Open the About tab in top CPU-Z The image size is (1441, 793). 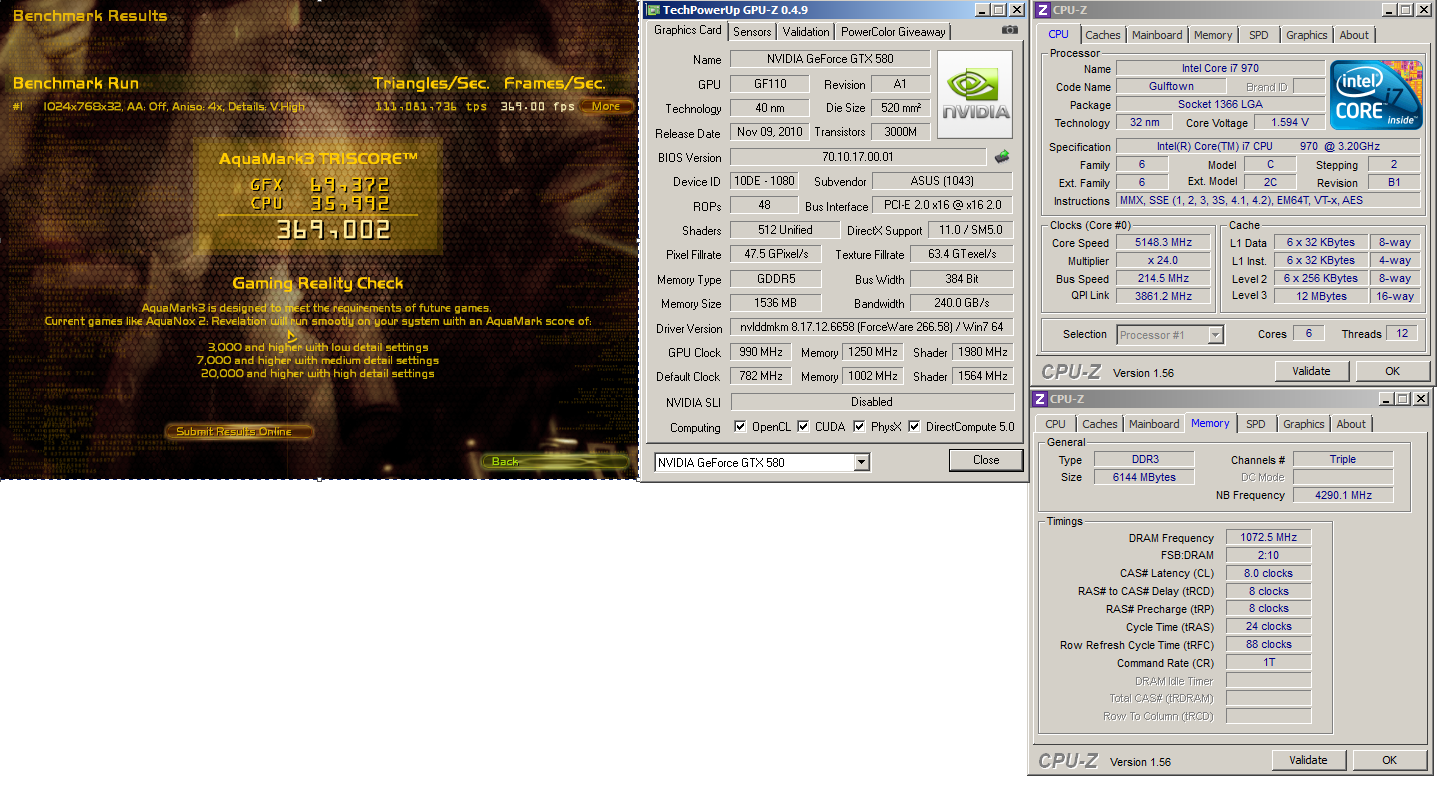(1354, 35)
